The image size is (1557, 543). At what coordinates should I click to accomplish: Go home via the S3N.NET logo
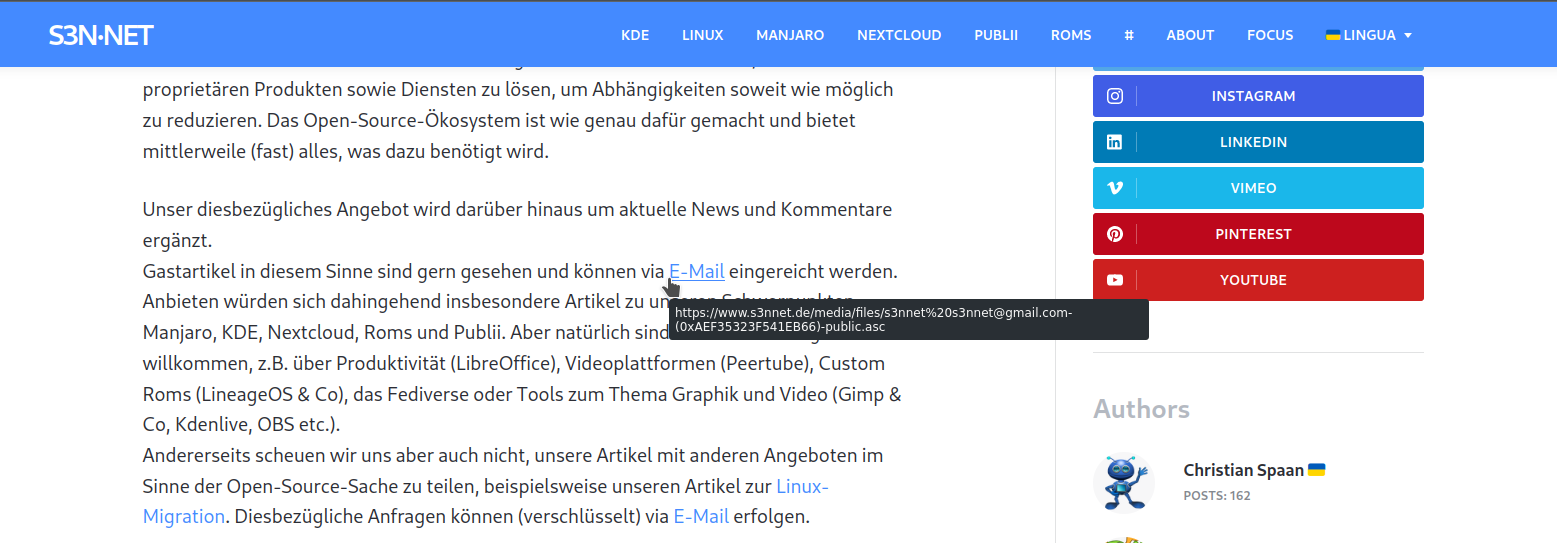[101, 35]
